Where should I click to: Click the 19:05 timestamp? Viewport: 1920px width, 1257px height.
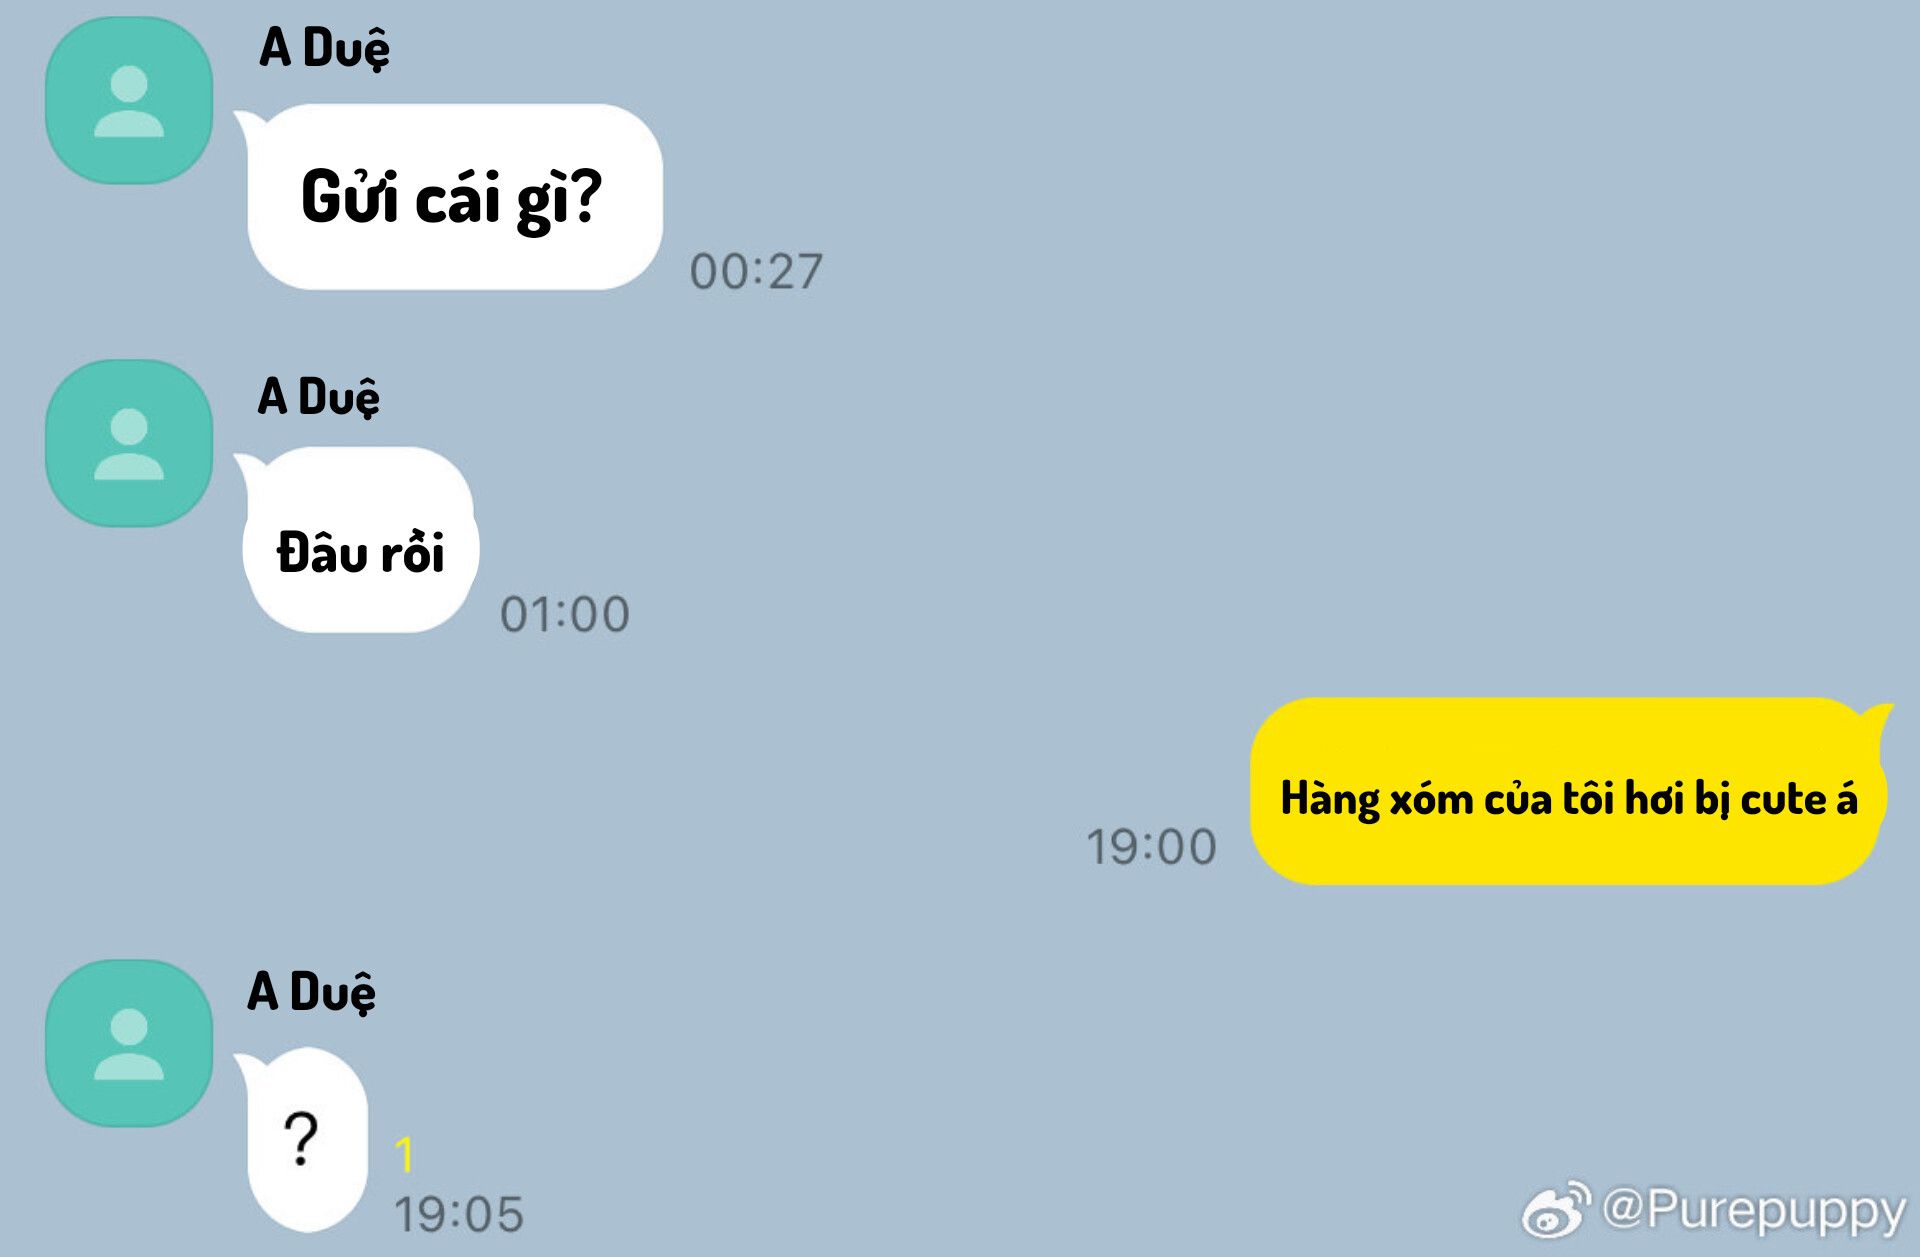tap(459, 1214)
